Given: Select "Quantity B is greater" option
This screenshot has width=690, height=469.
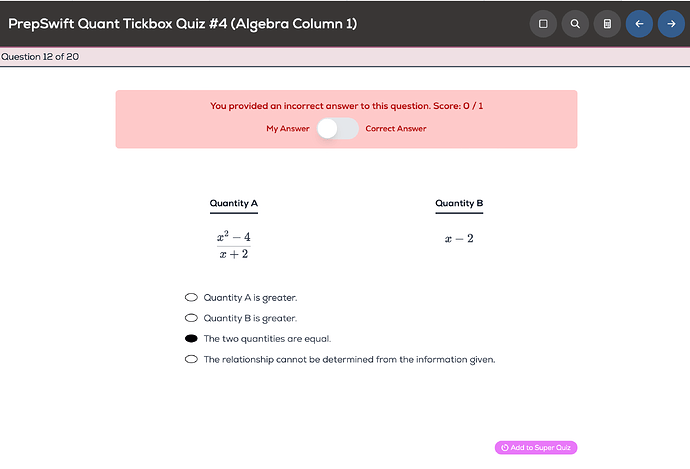Looking at the screenshot, I should (x=191, y=318).
